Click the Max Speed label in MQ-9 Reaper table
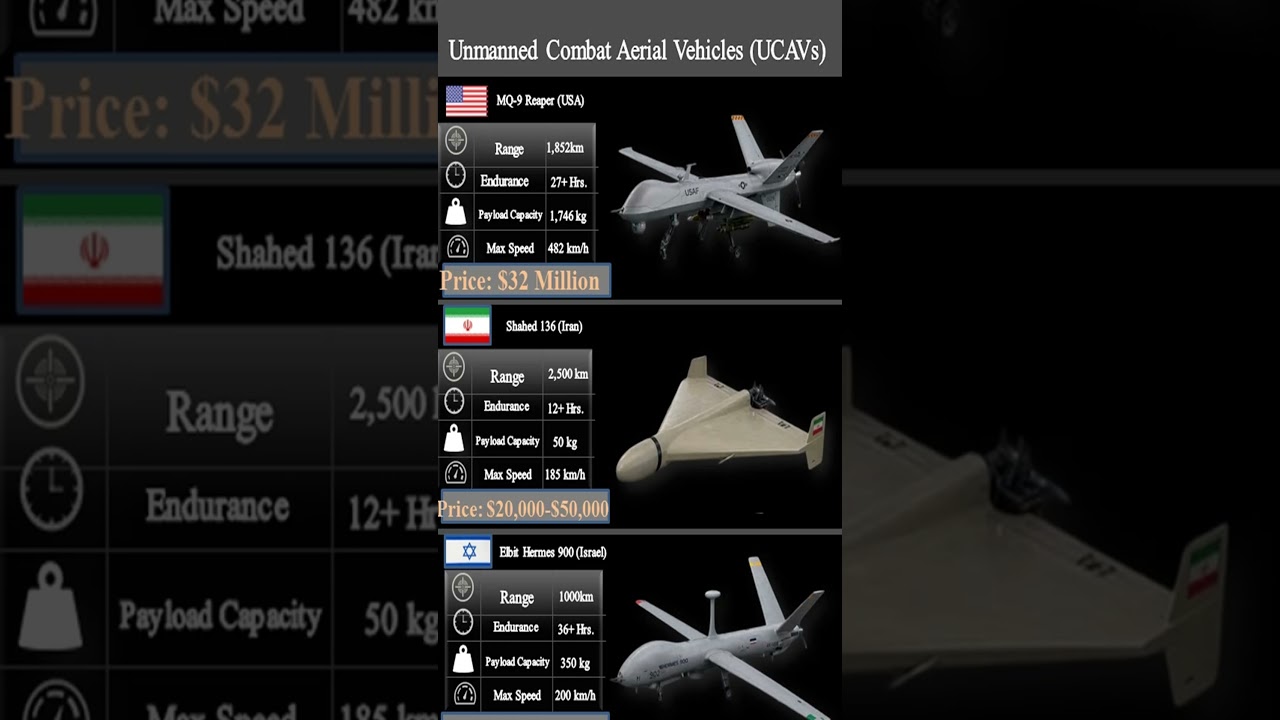The image size is (1280, 720). click(511, 249)
